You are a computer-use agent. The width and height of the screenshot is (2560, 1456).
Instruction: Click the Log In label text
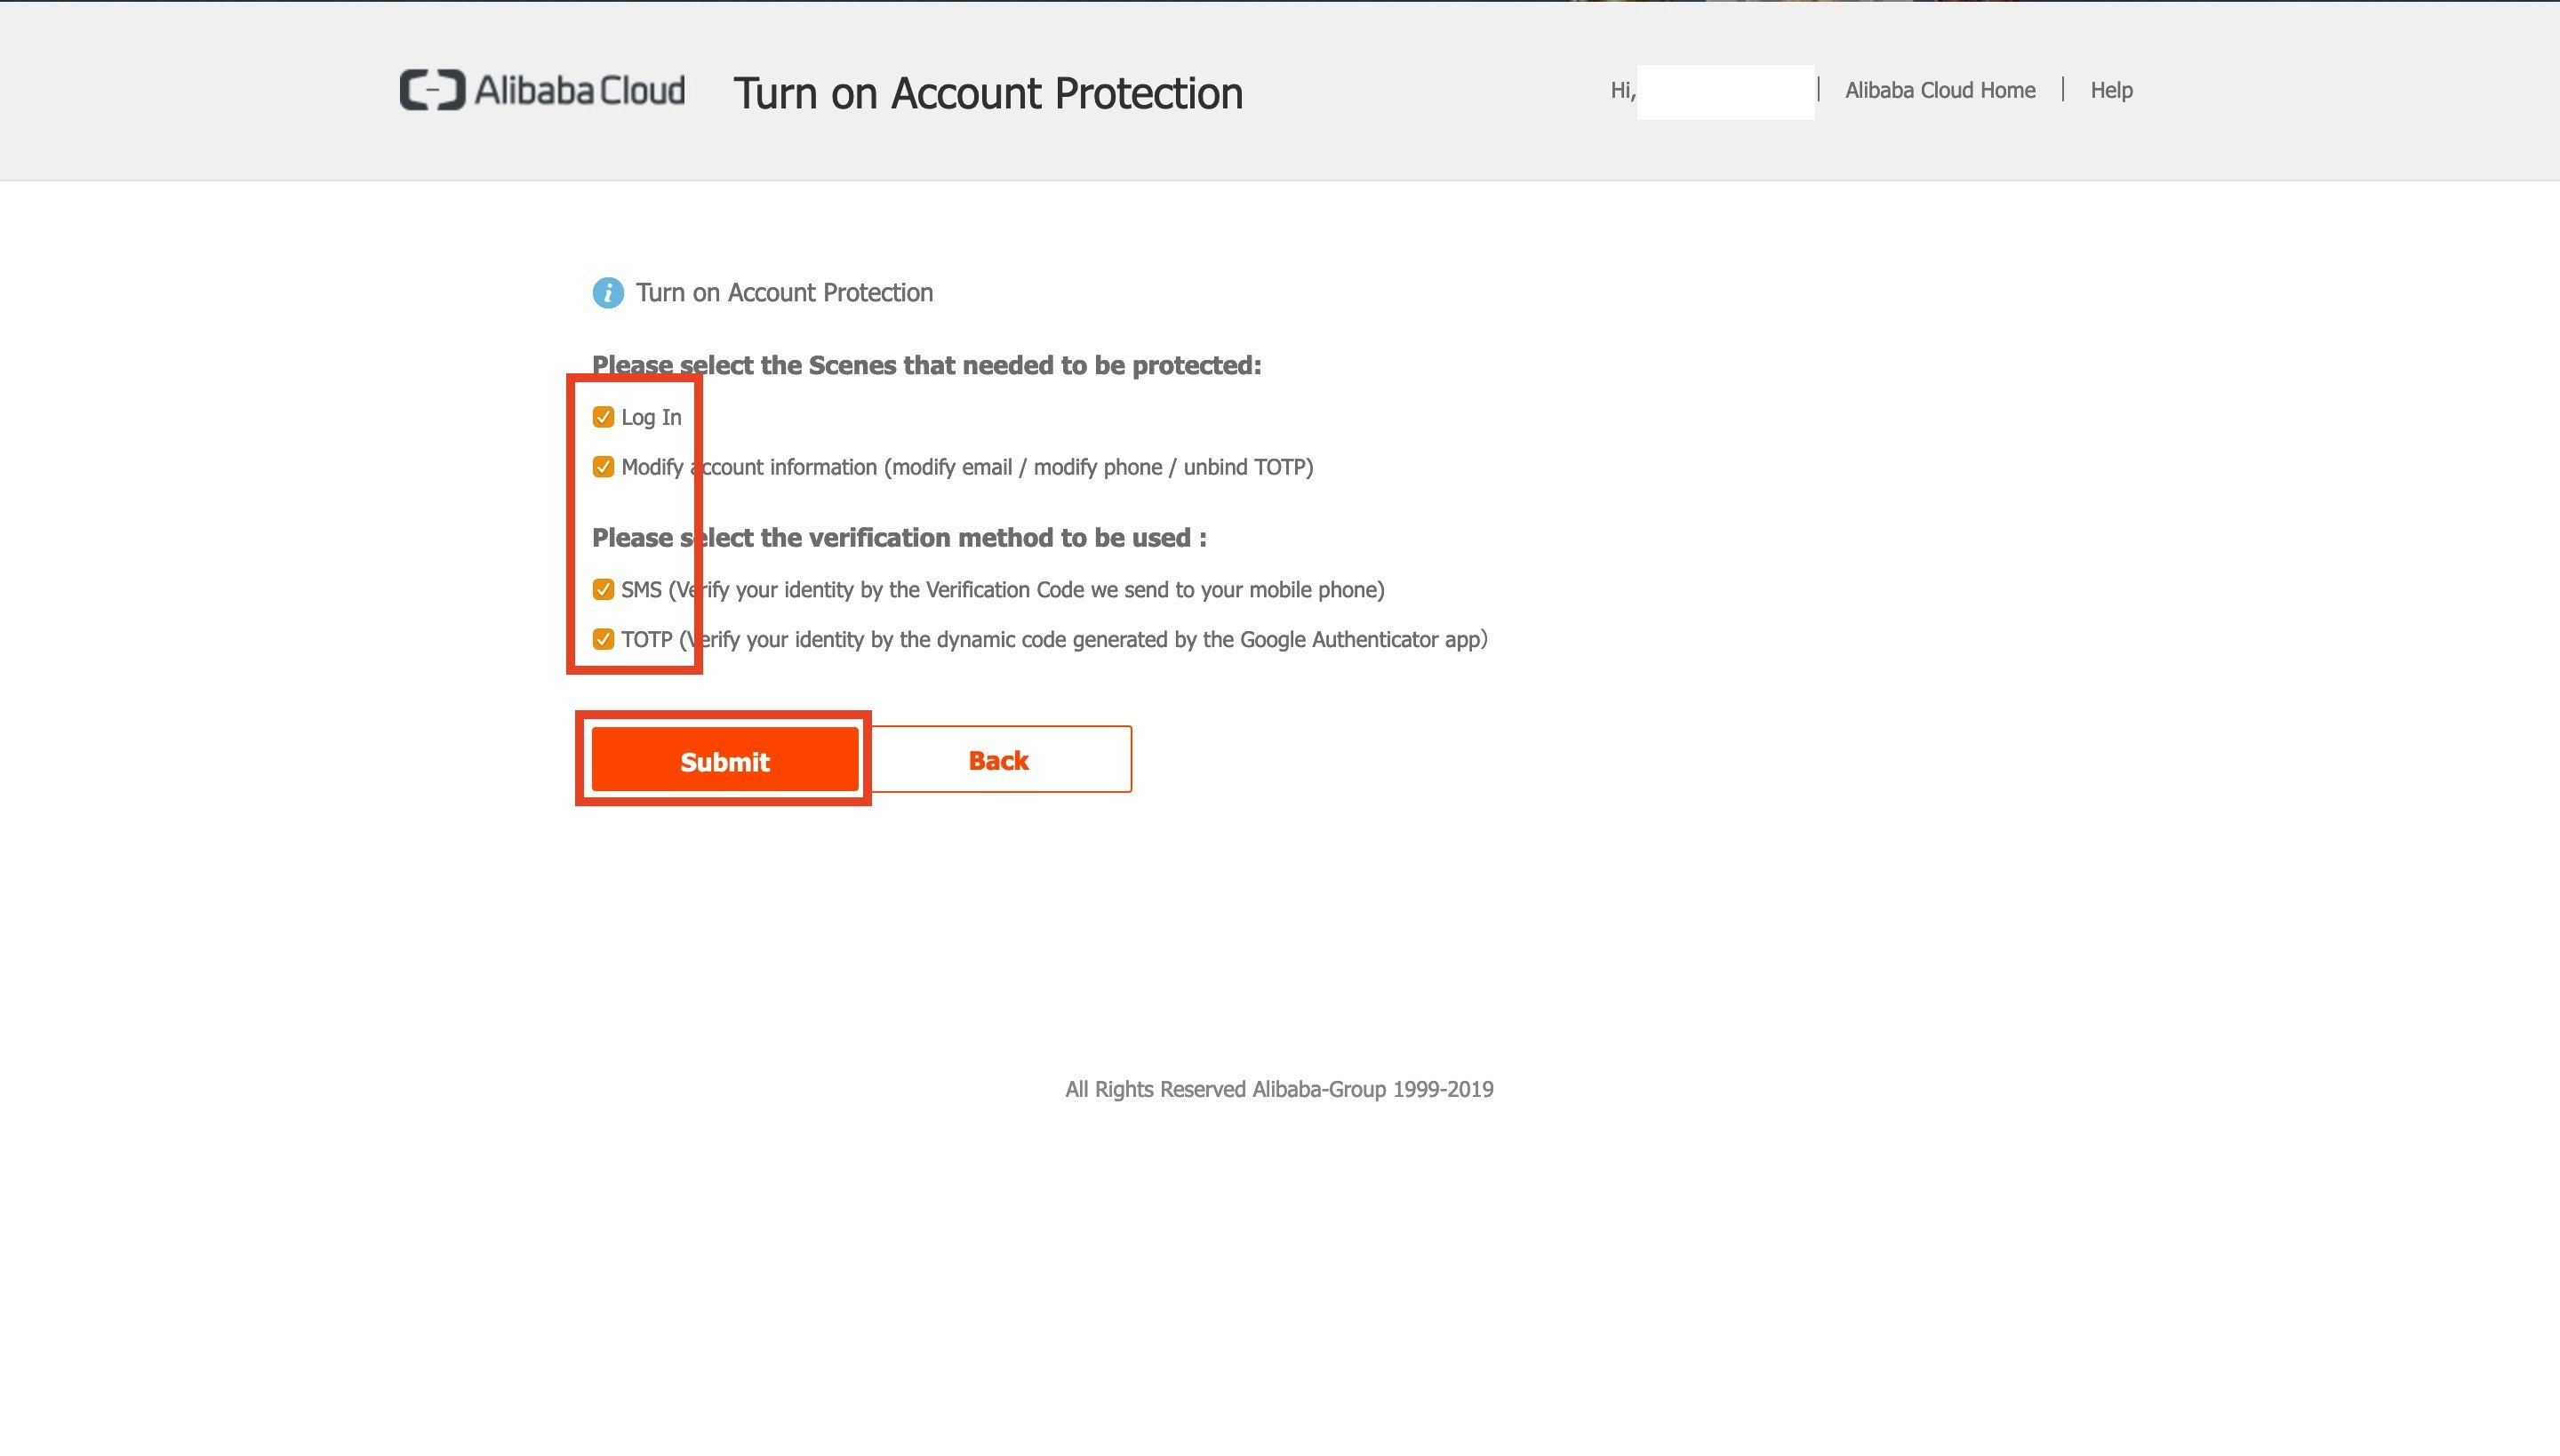tap(651, 417)
